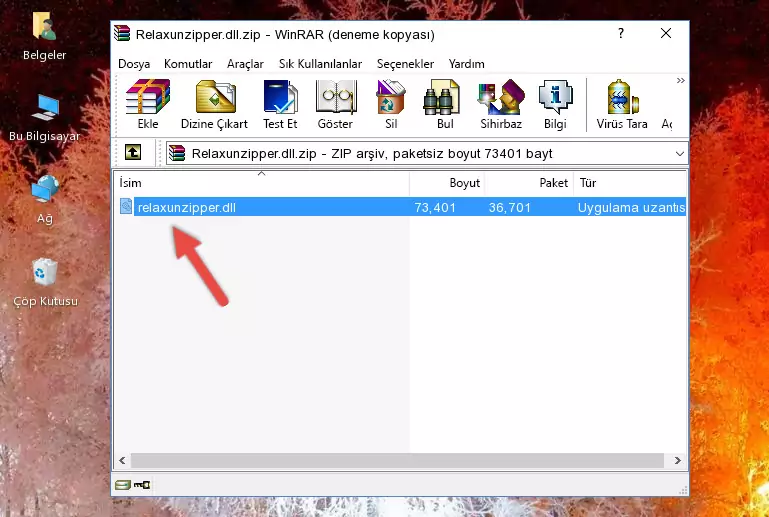Select the Çöp Kutusu recycle bin icon

coord(45,283)
